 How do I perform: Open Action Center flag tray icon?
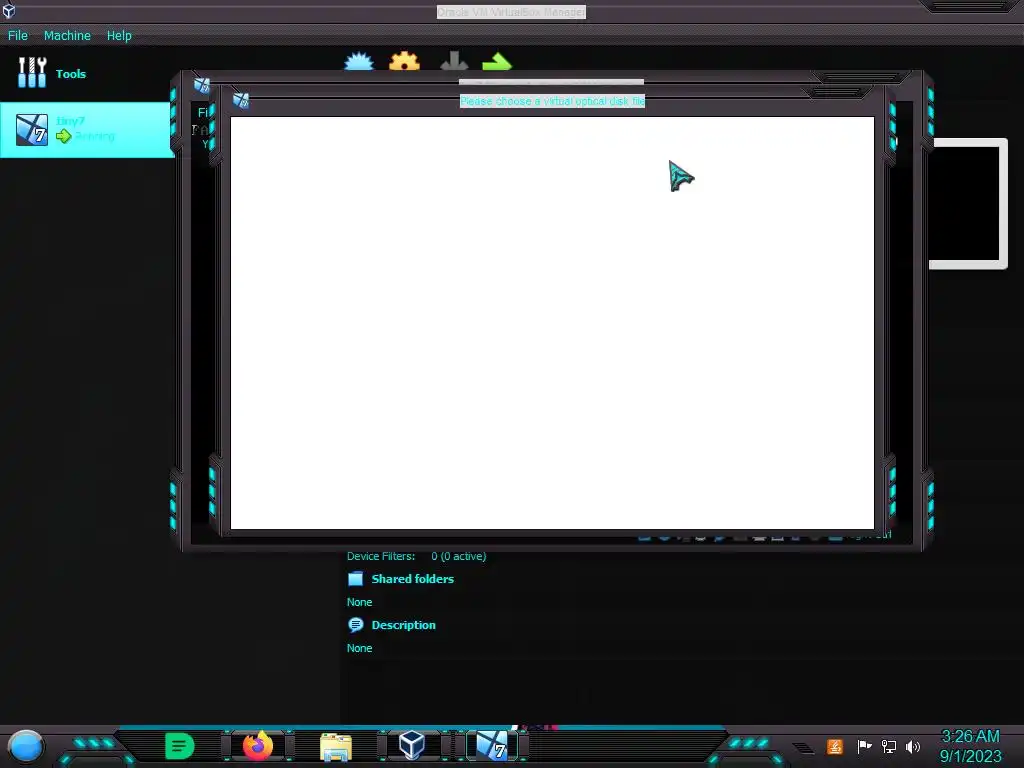coord(864,746)
